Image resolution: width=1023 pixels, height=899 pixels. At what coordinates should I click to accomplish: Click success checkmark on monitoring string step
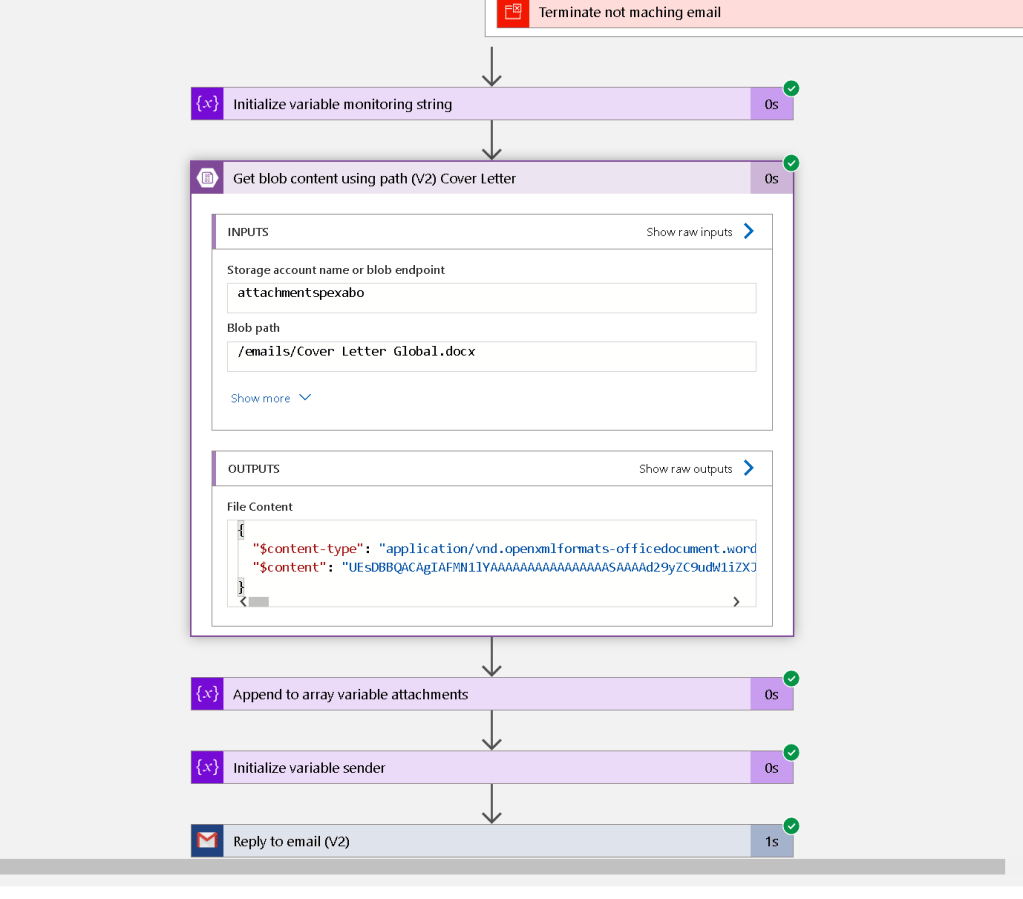pos(791,88)
